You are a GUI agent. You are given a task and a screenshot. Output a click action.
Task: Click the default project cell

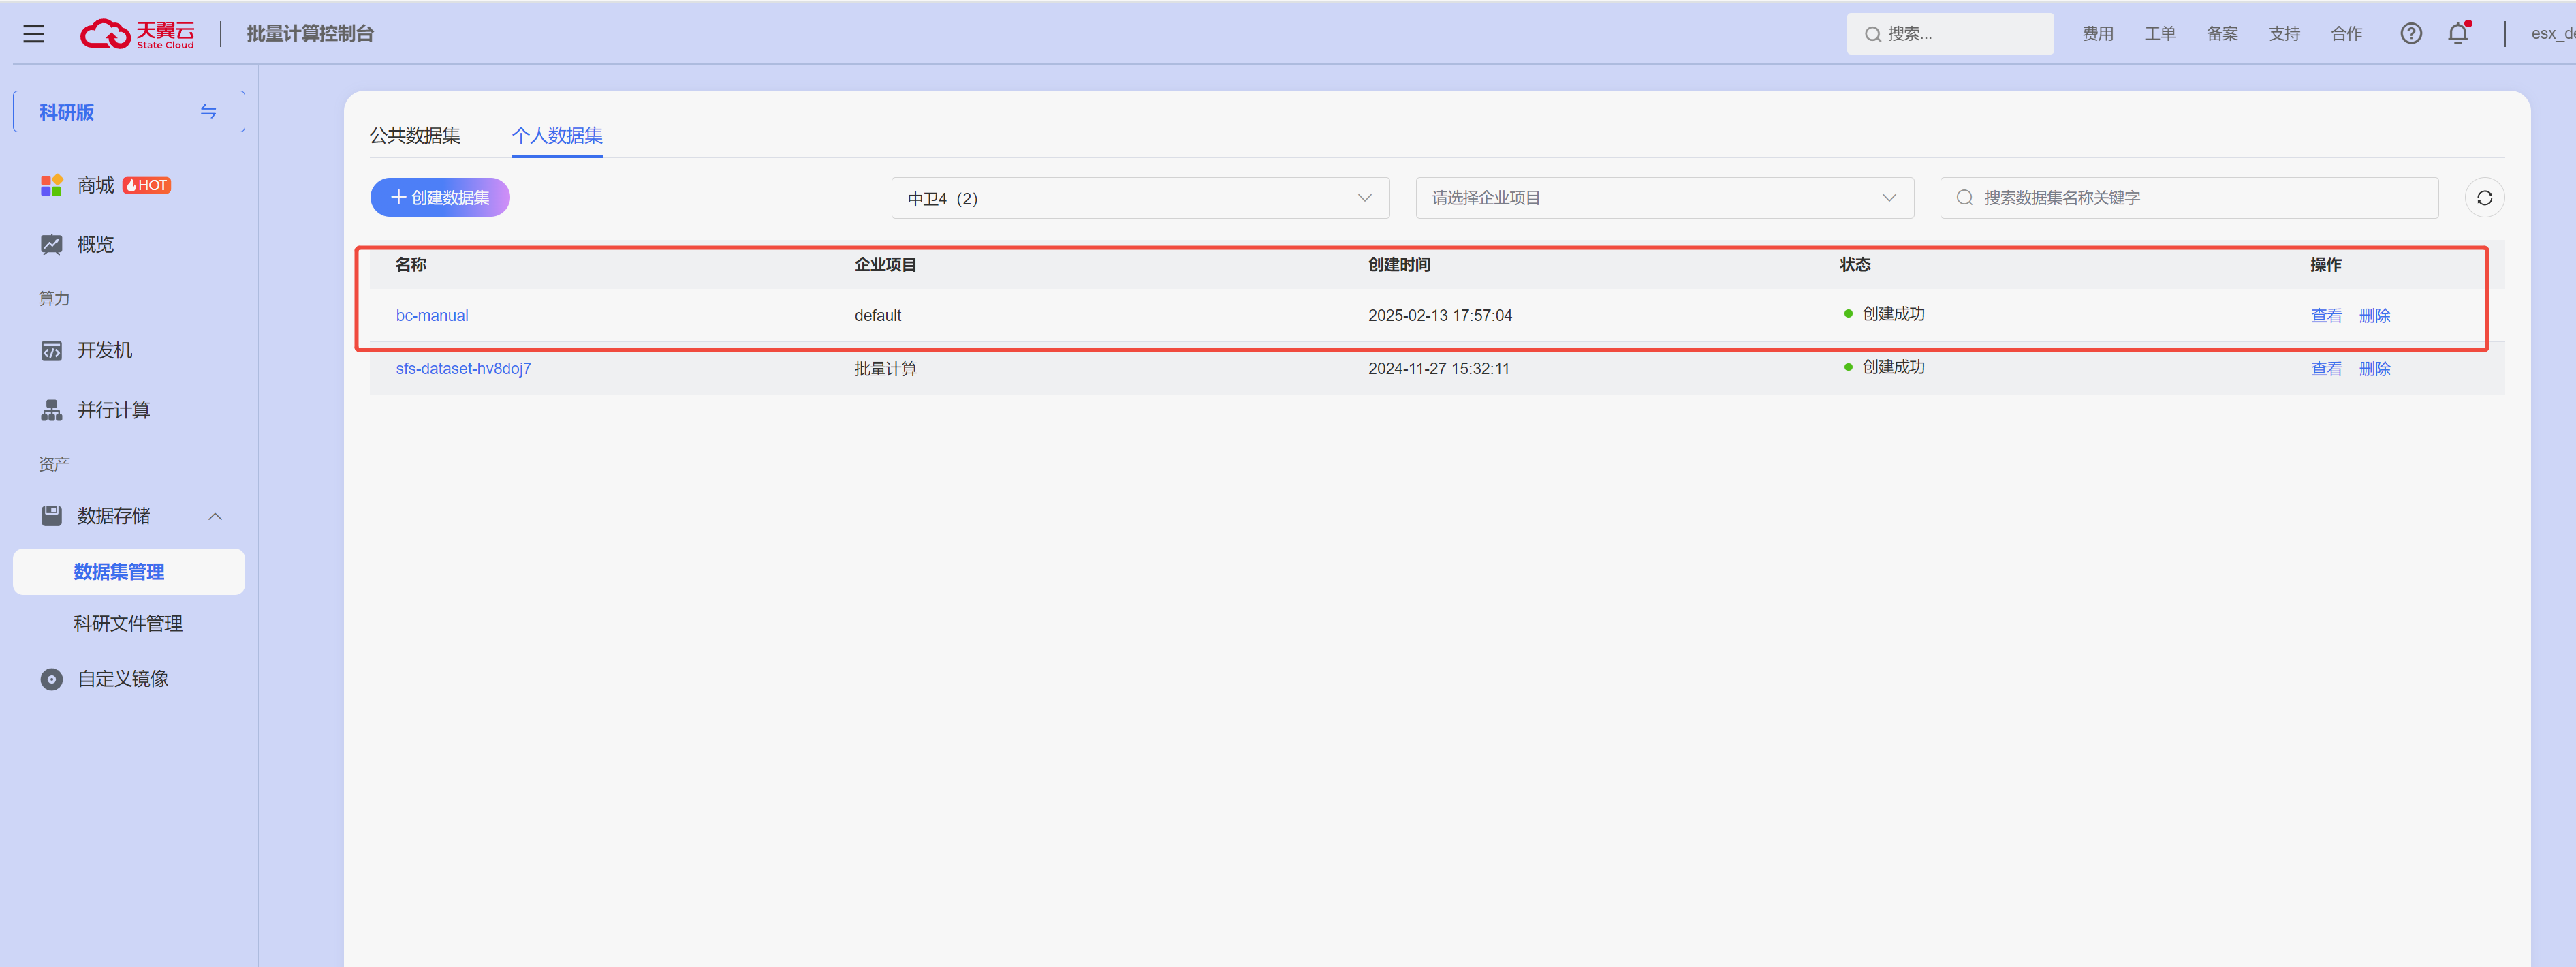[877, 315]
